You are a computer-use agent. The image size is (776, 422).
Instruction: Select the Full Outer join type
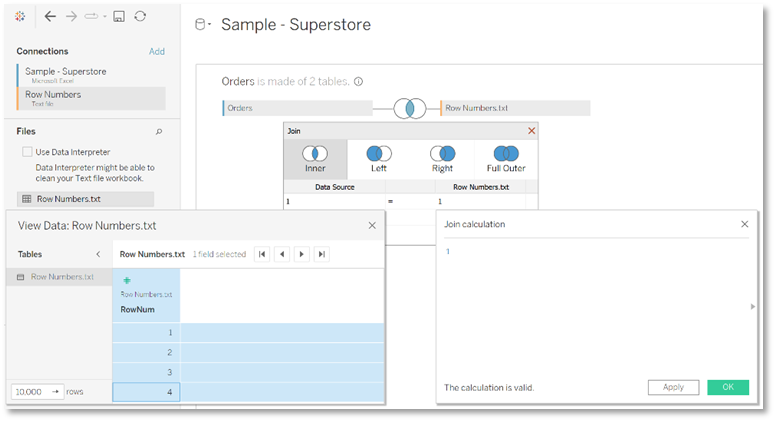[x=506, y=158]
